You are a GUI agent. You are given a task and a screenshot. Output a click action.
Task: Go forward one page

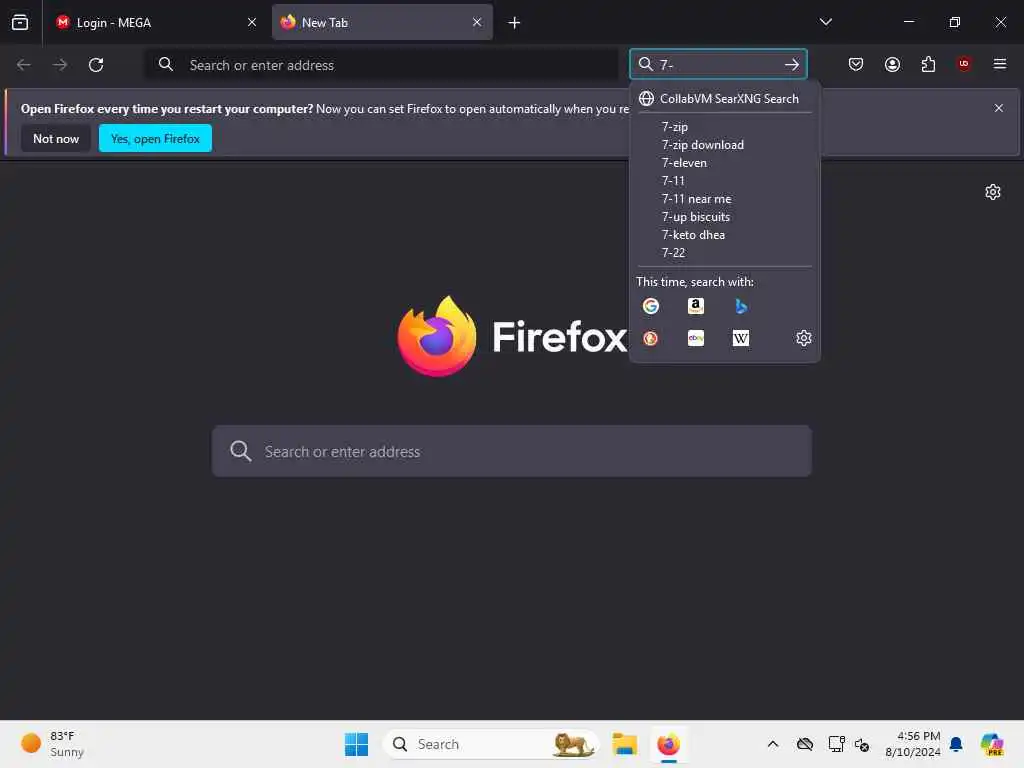pos(60,65)
